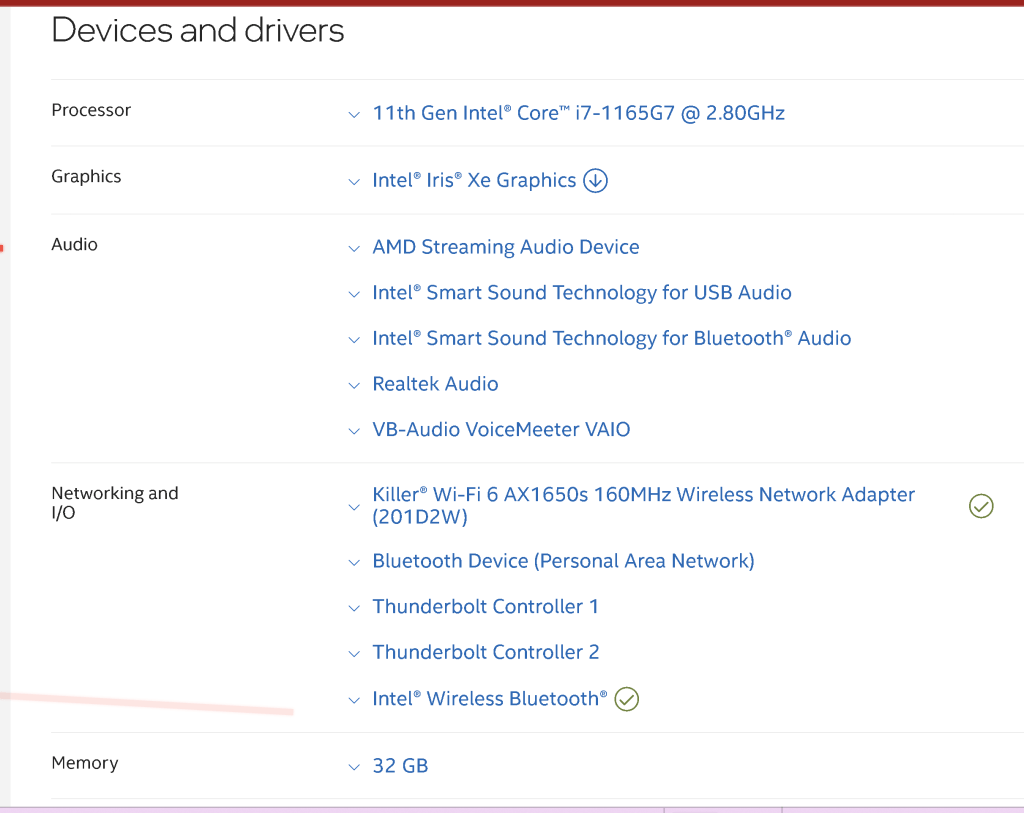The width and height of the screenshot is (1024, 813).
Task: Open Intel Smart Sound Technology for USB Audio
Action: point(582,293)
